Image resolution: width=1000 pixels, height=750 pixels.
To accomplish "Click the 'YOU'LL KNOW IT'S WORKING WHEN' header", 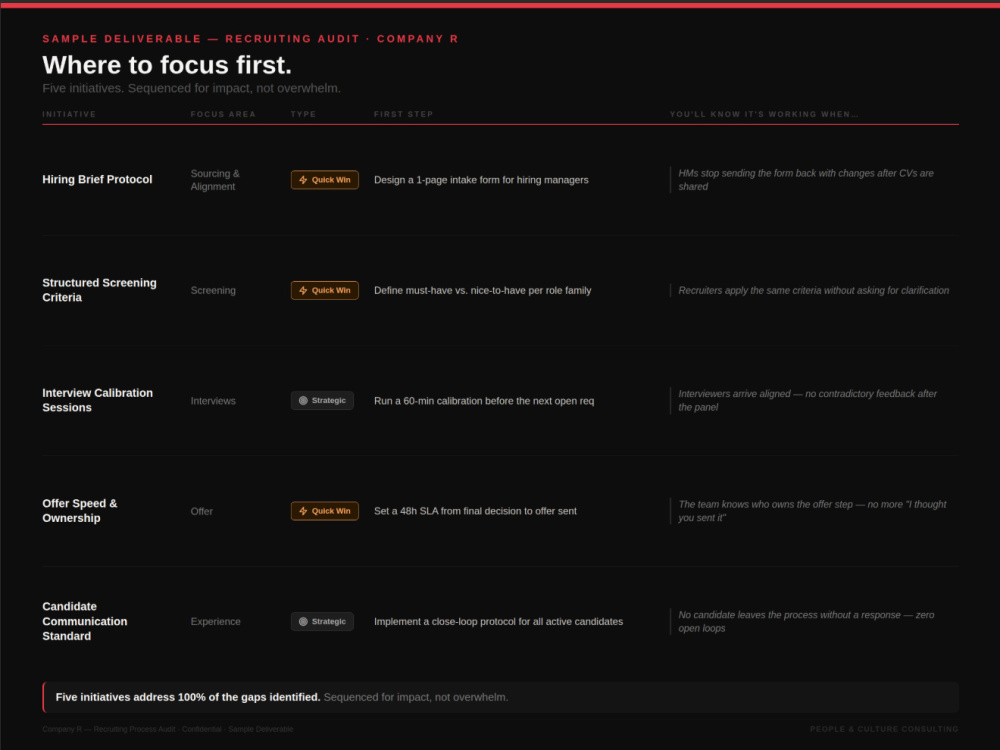I will 764,114.
